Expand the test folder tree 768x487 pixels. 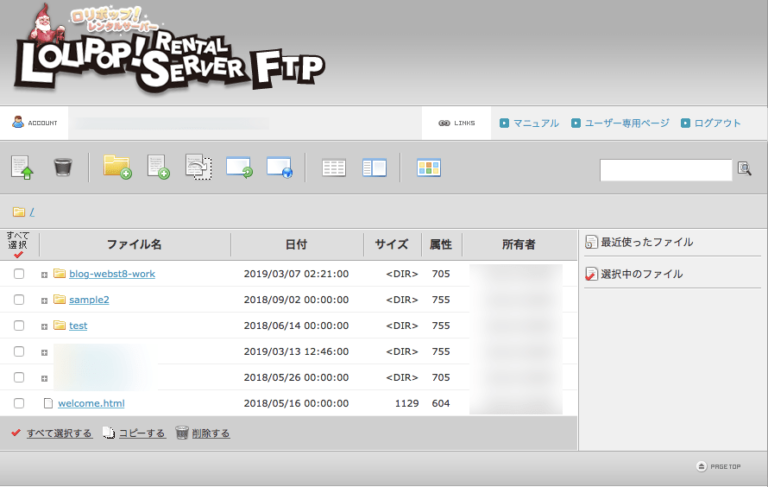(x=44, y=327)
